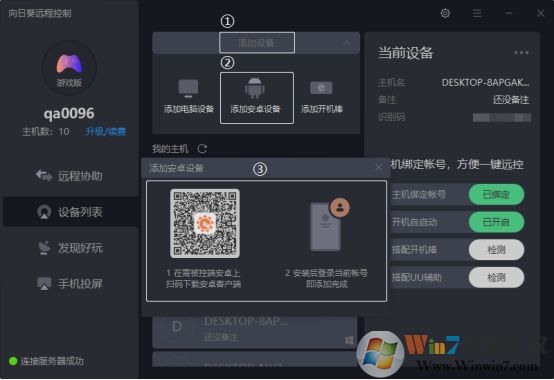This screenshot has height=380, width=554.
Task: Click 检测 for 搭配开机棒
Action: [x=496, y=250]
